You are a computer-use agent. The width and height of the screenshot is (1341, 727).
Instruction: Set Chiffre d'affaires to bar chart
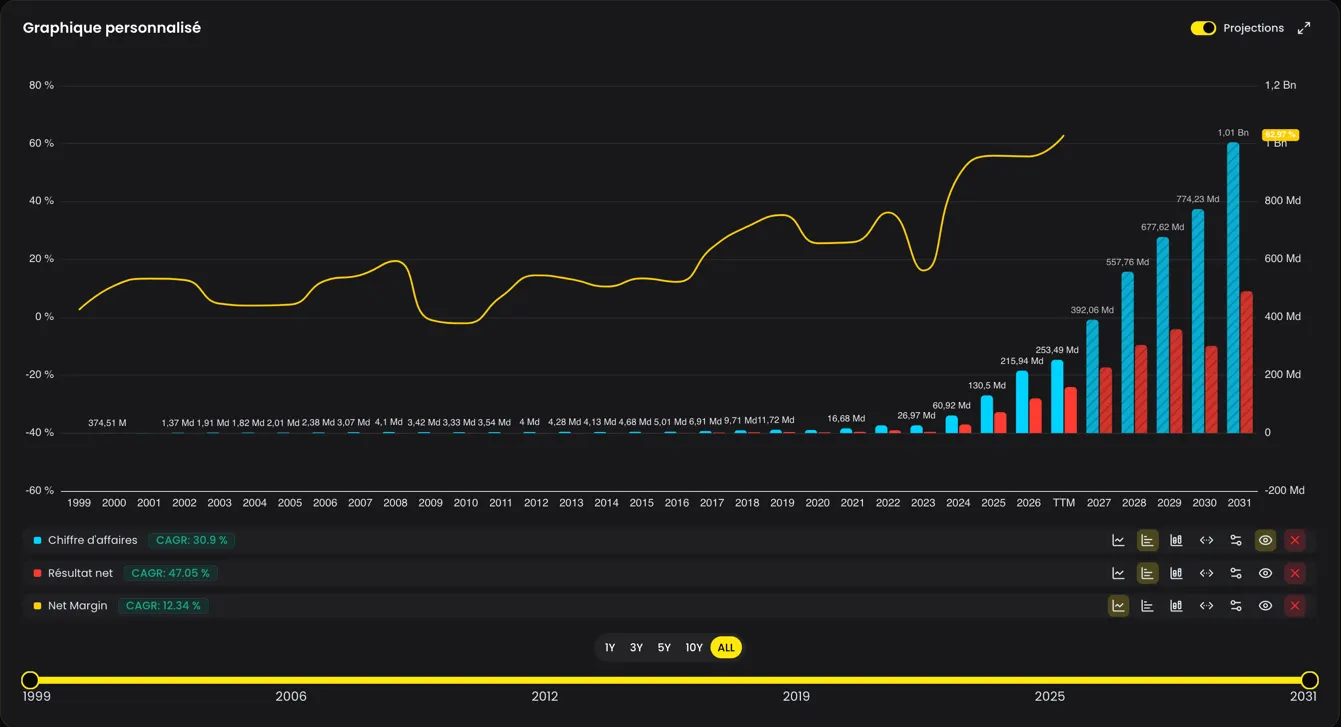click(x=1147, y=540)
